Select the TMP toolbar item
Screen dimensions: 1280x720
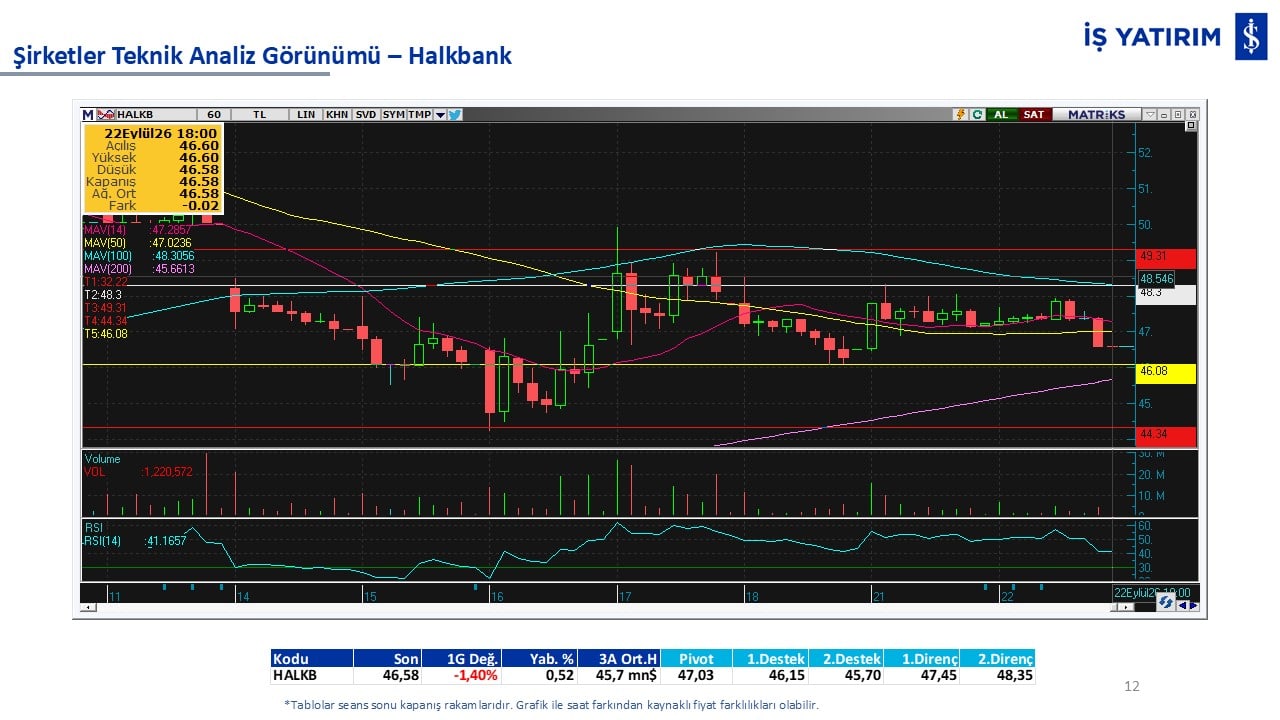[420, 114]
